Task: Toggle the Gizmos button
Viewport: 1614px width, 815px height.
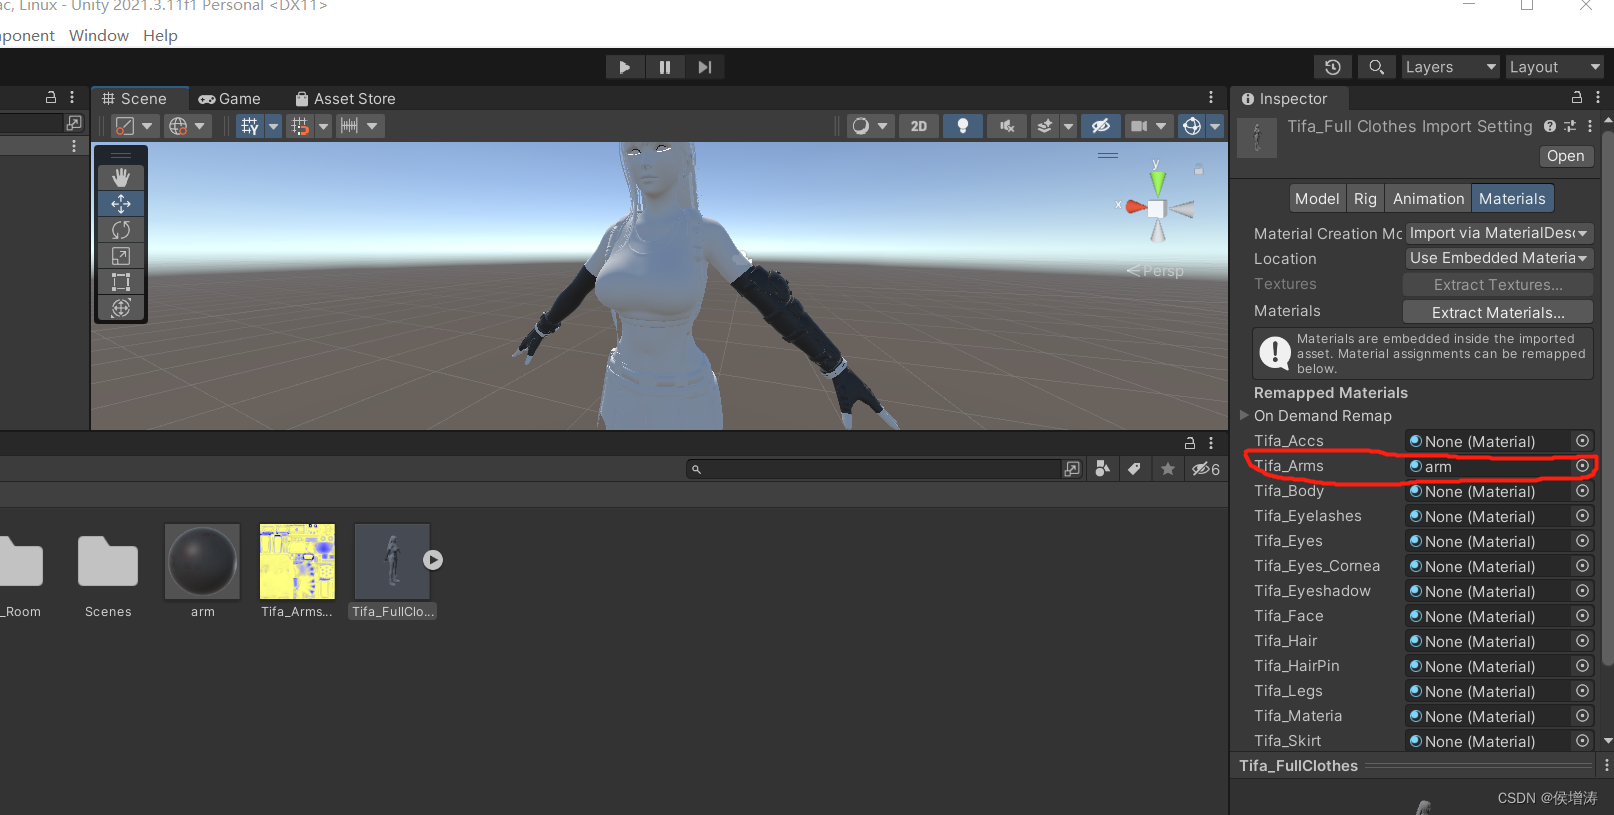Action: [x=1191, y=126]
